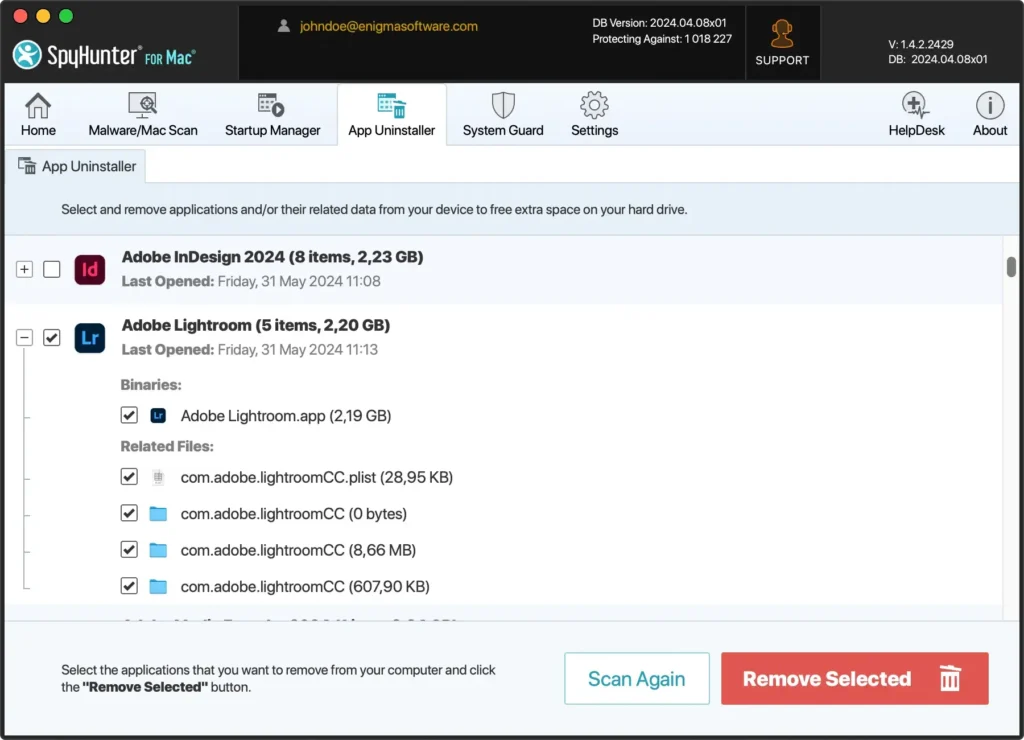Click the Protecting Against count text
This screenshot has height=740, width=1024.
tap(662, 39)
